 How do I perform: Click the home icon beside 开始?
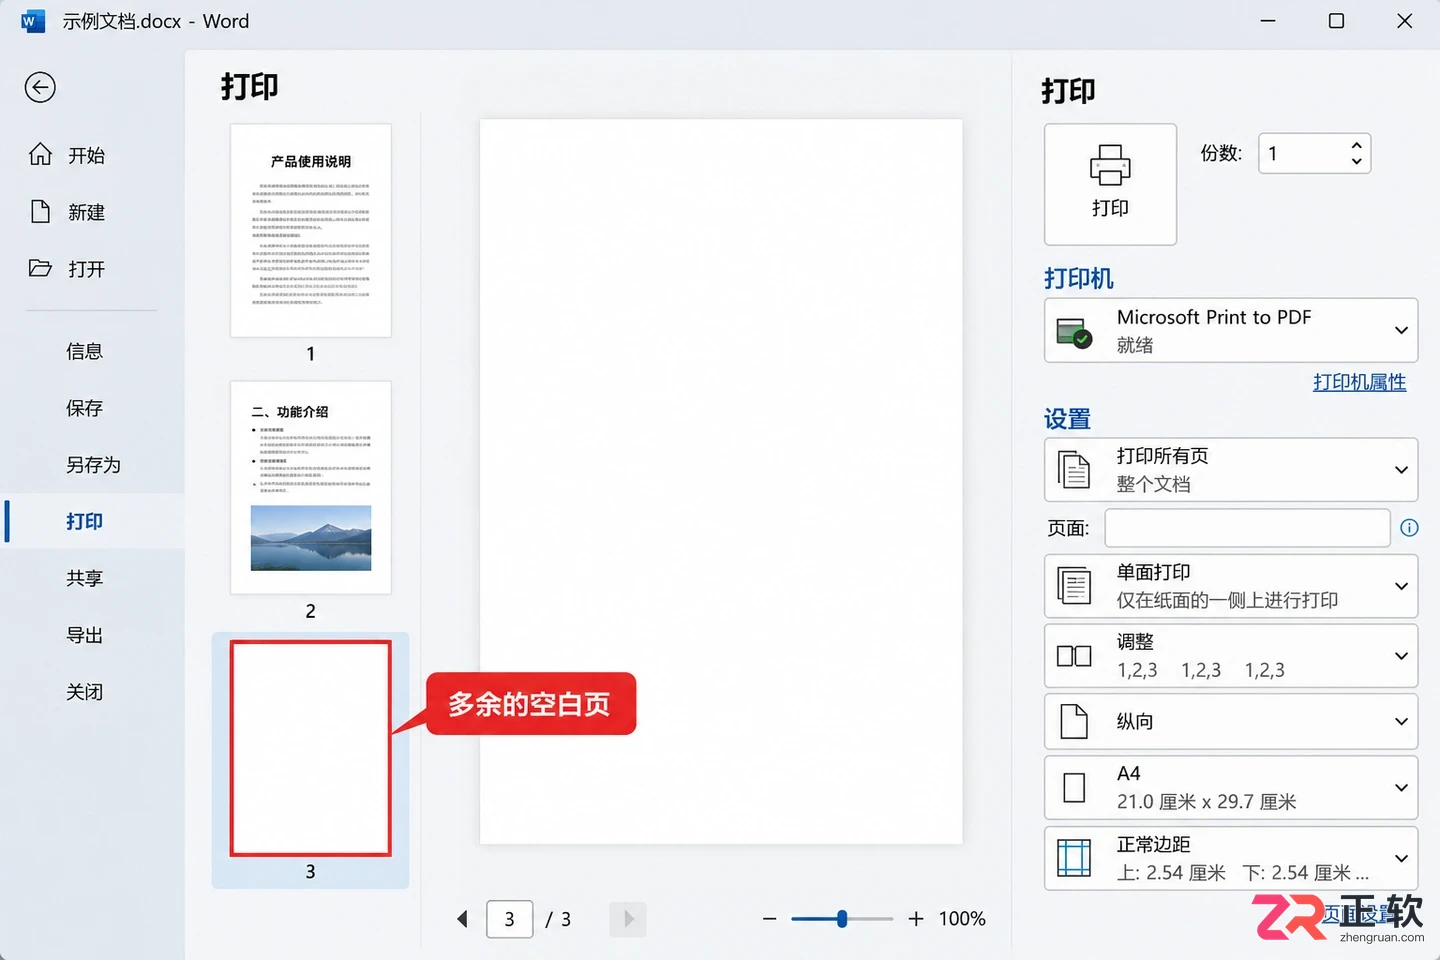40,154
